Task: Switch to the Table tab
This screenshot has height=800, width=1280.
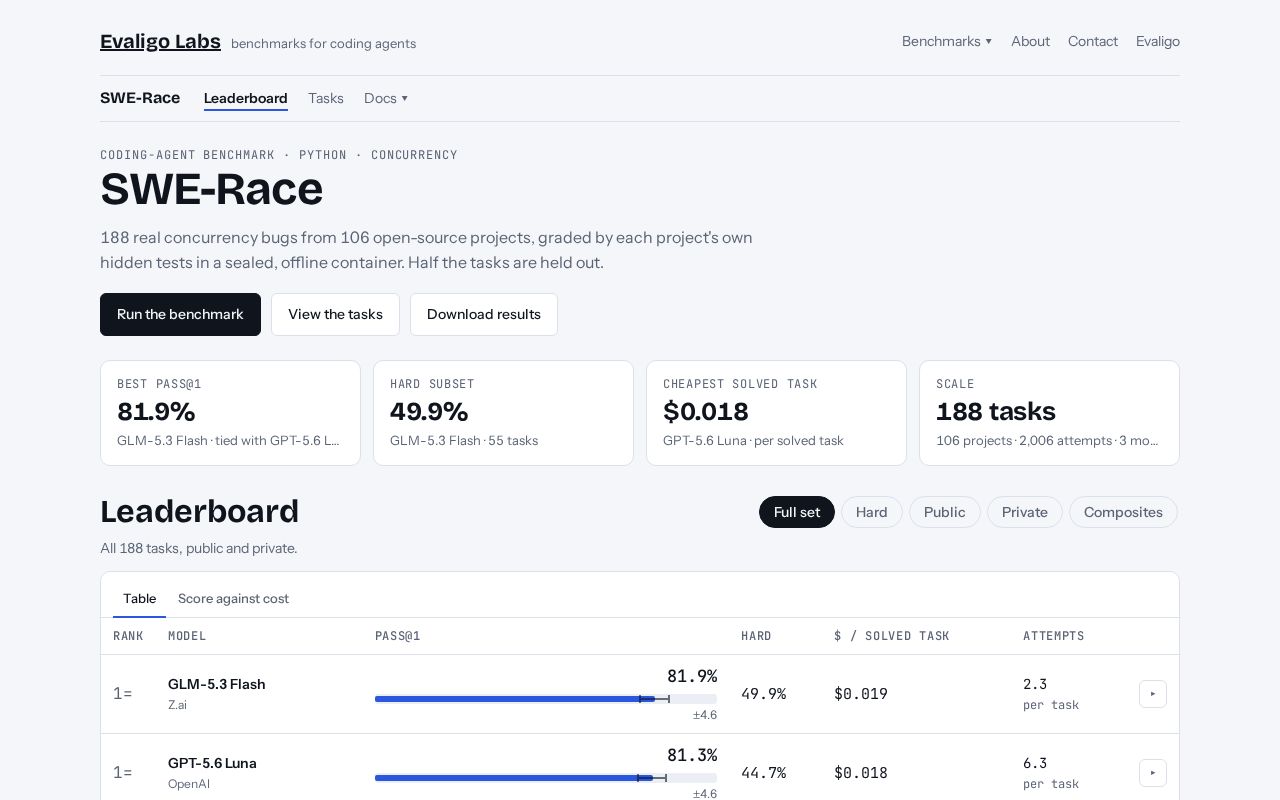Action: coord(140,598)
